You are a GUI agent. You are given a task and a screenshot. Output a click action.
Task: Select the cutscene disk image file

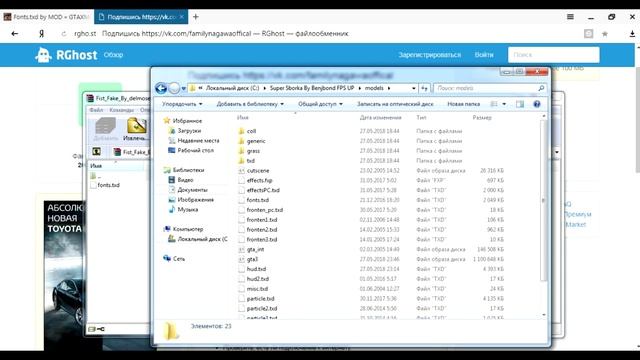pos(258,171)
